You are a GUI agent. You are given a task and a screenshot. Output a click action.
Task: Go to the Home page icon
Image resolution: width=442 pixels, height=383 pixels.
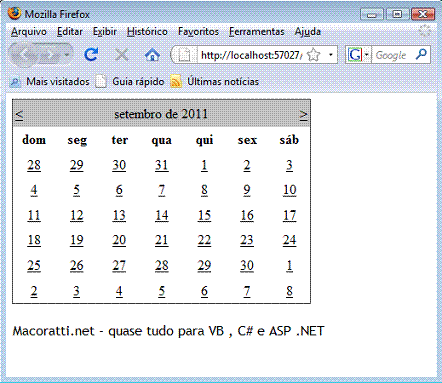pyautogui.click(x=152, y=55)
